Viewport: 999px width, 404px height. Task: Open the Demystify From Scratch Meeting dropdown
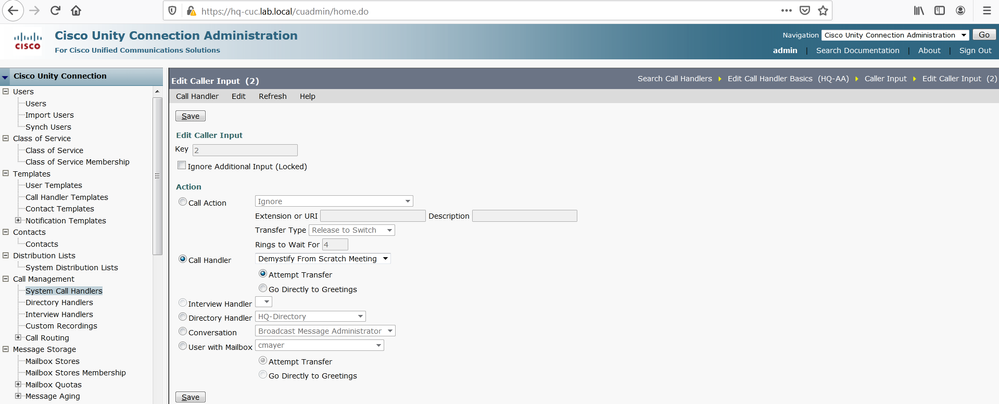322,259
